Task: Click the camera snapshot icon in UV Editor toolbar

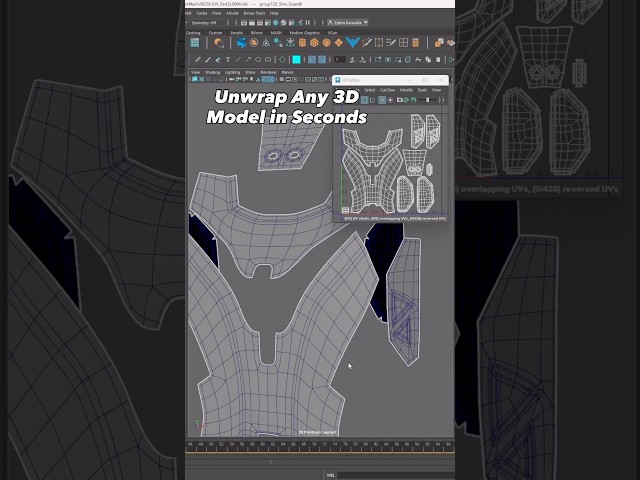Action: 400,100
